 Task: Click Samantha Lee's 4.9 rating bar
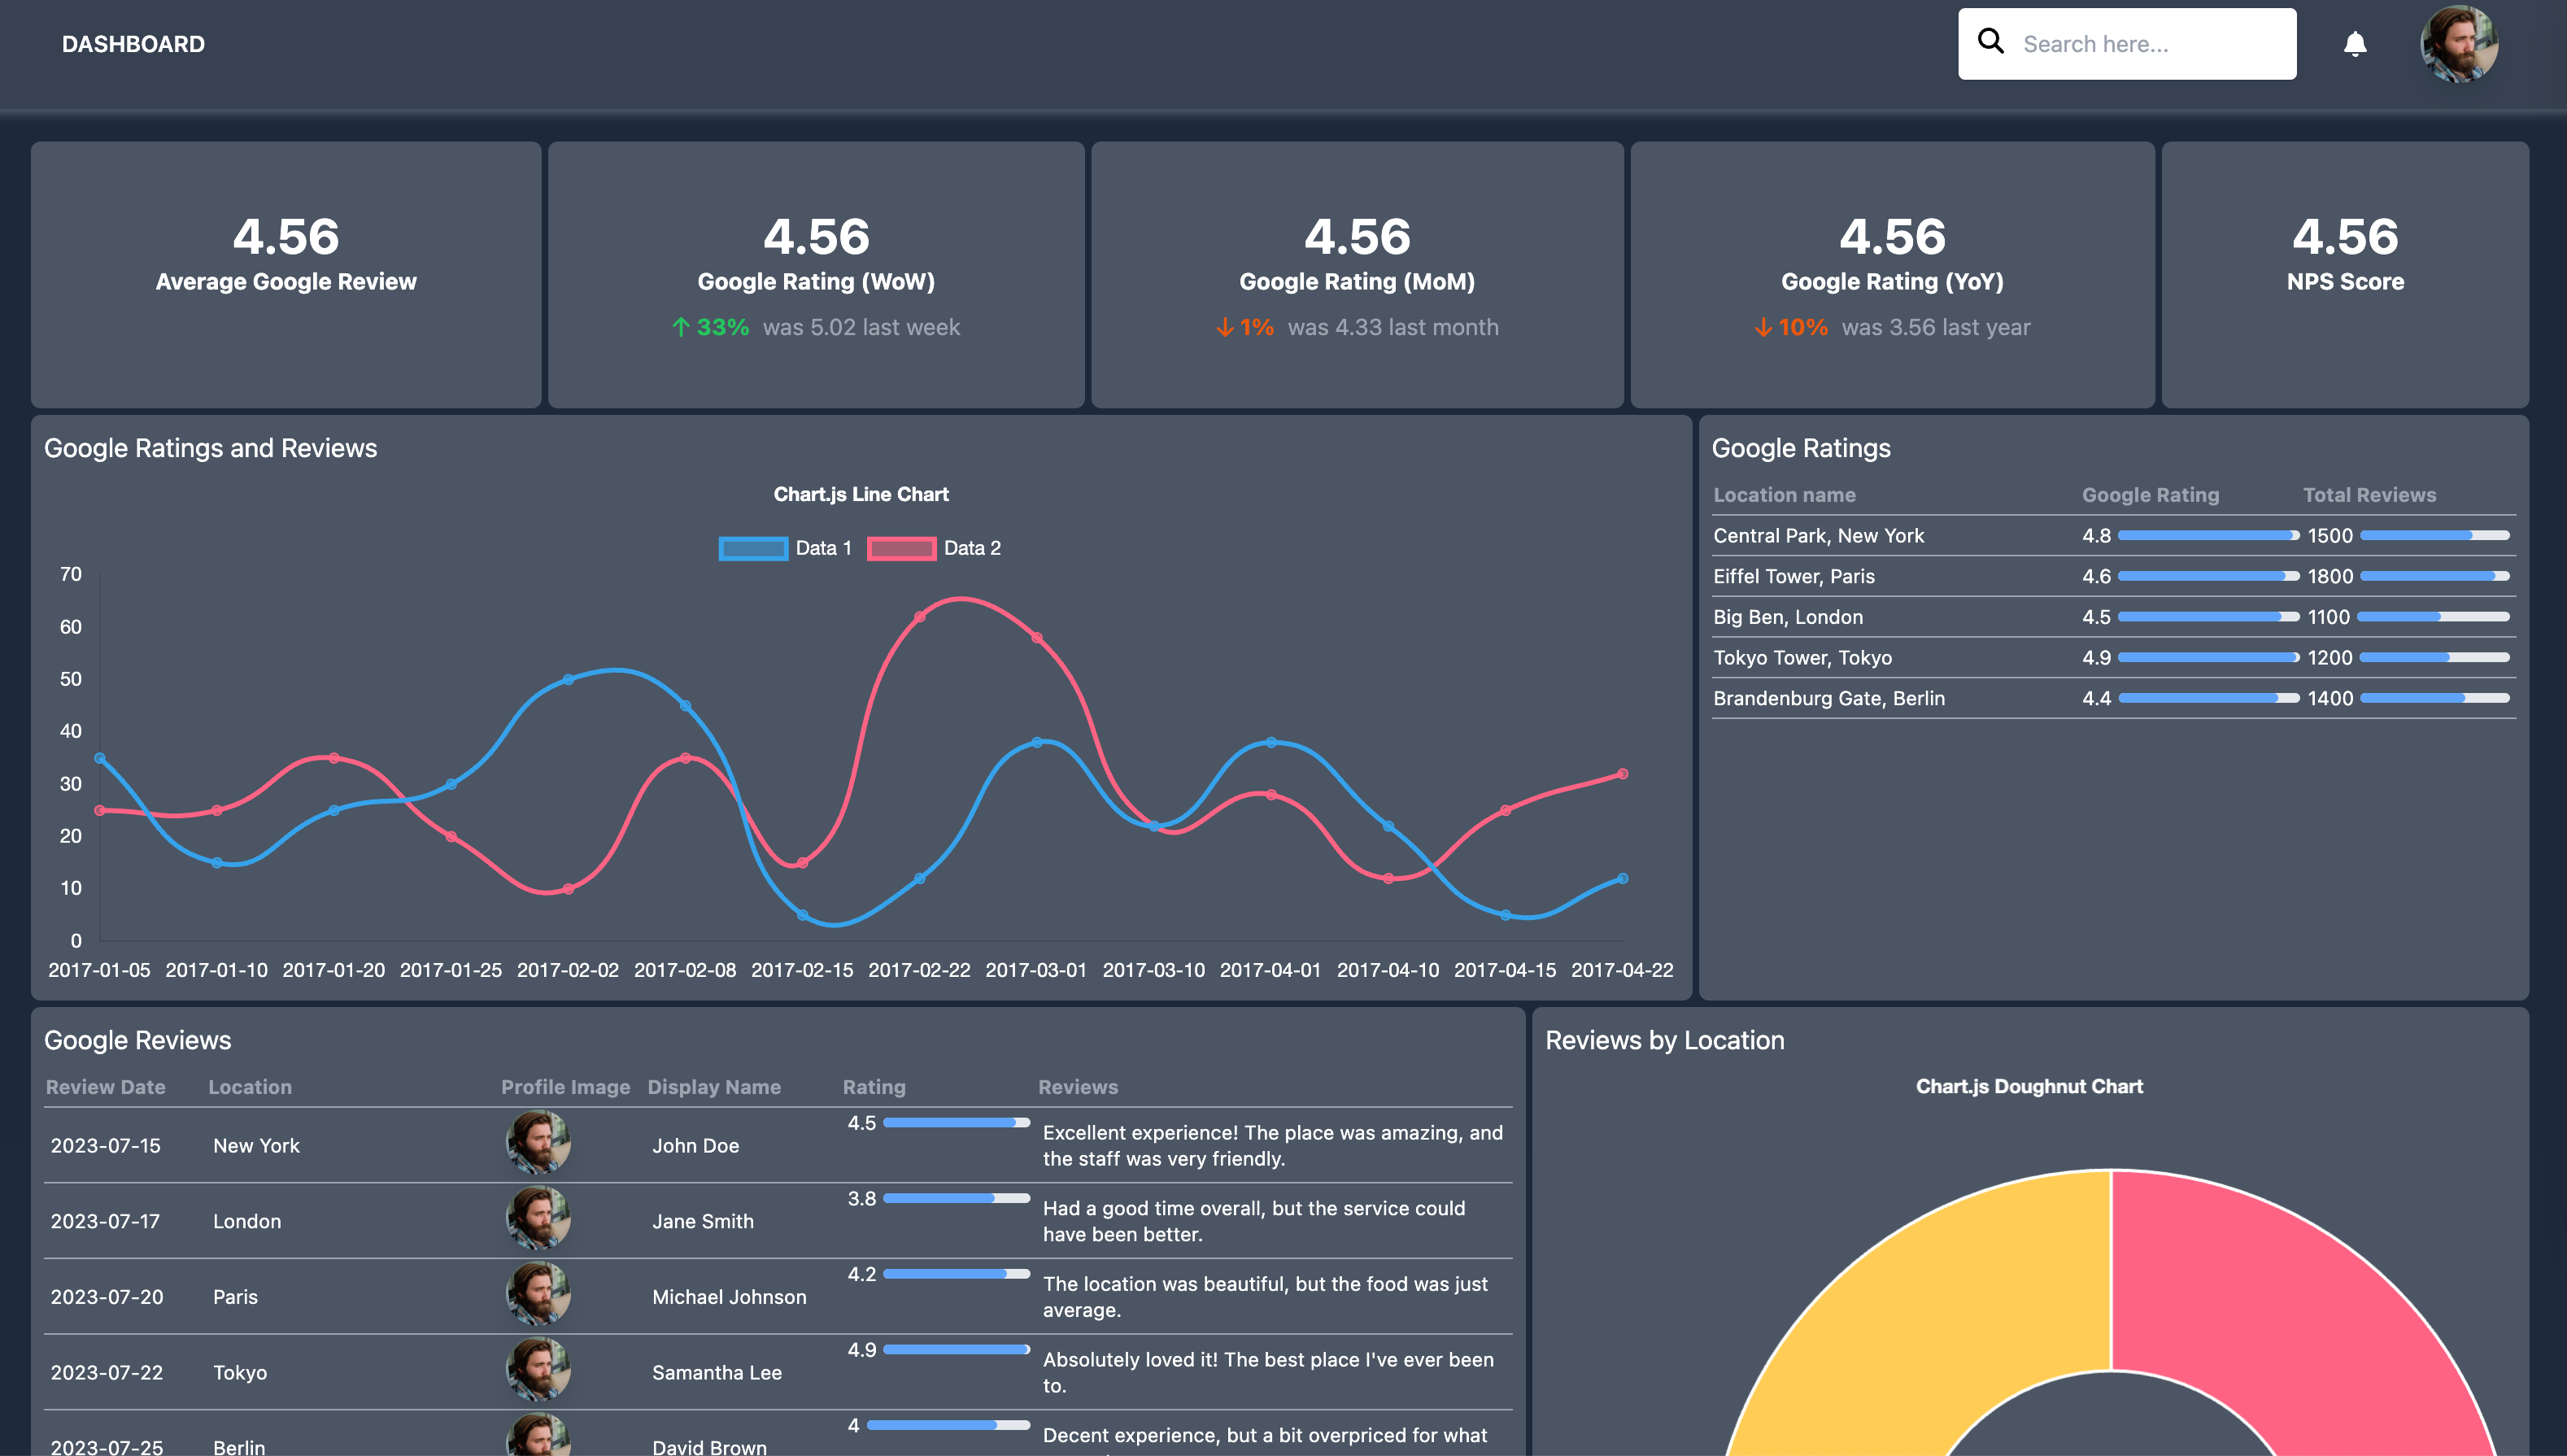click(956, 1349)
